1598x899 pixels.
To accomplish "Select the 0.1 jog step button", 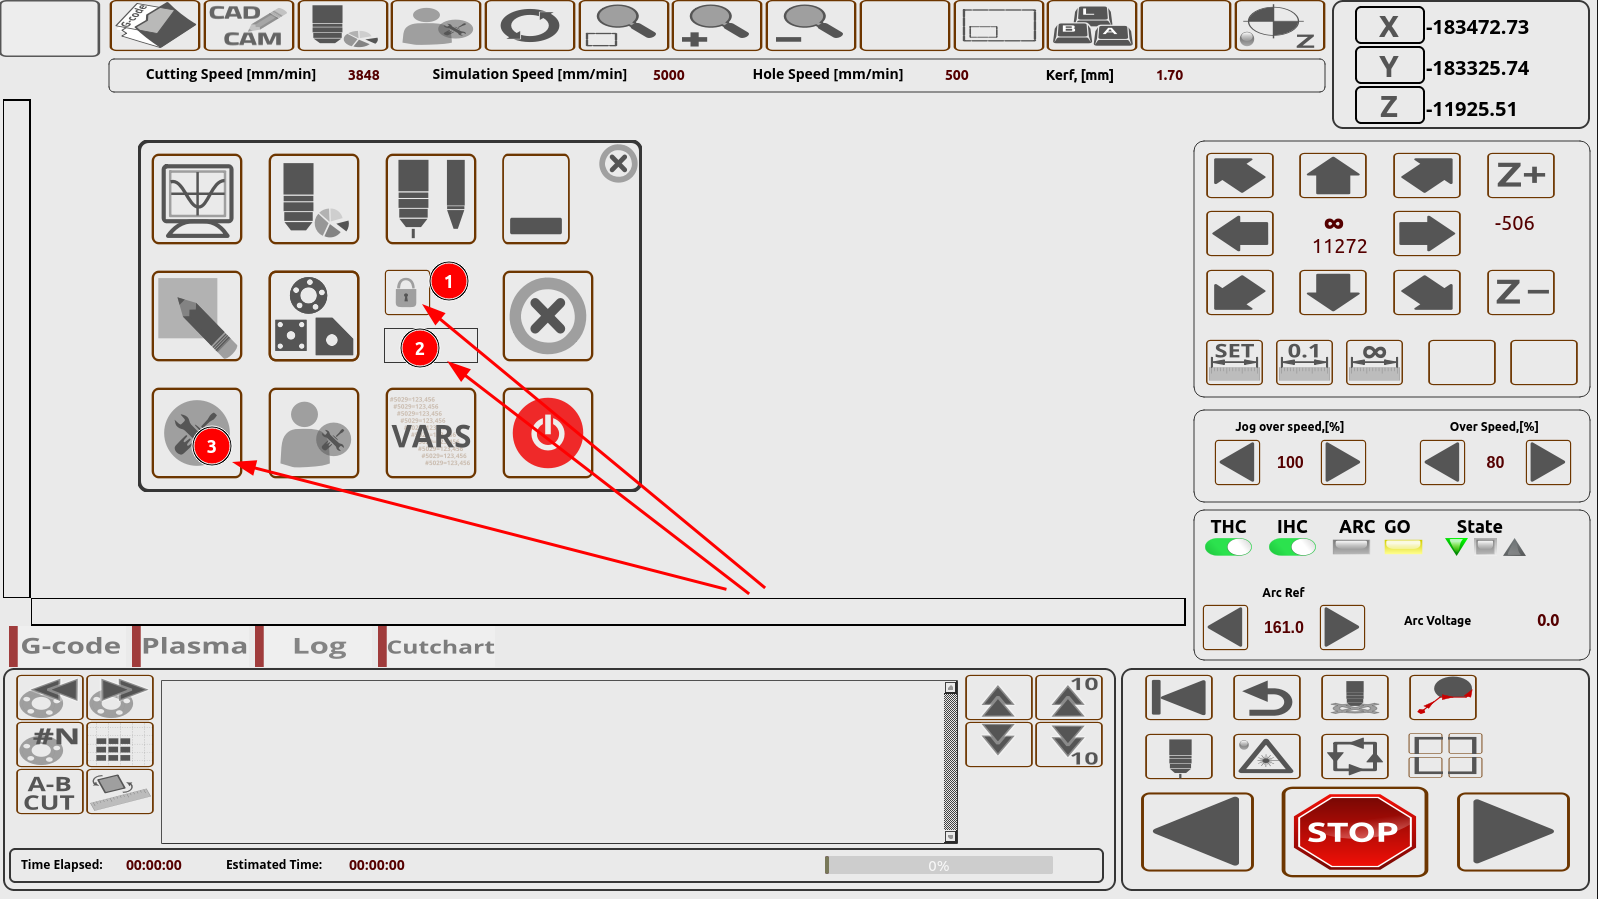I will point(1305,362).
